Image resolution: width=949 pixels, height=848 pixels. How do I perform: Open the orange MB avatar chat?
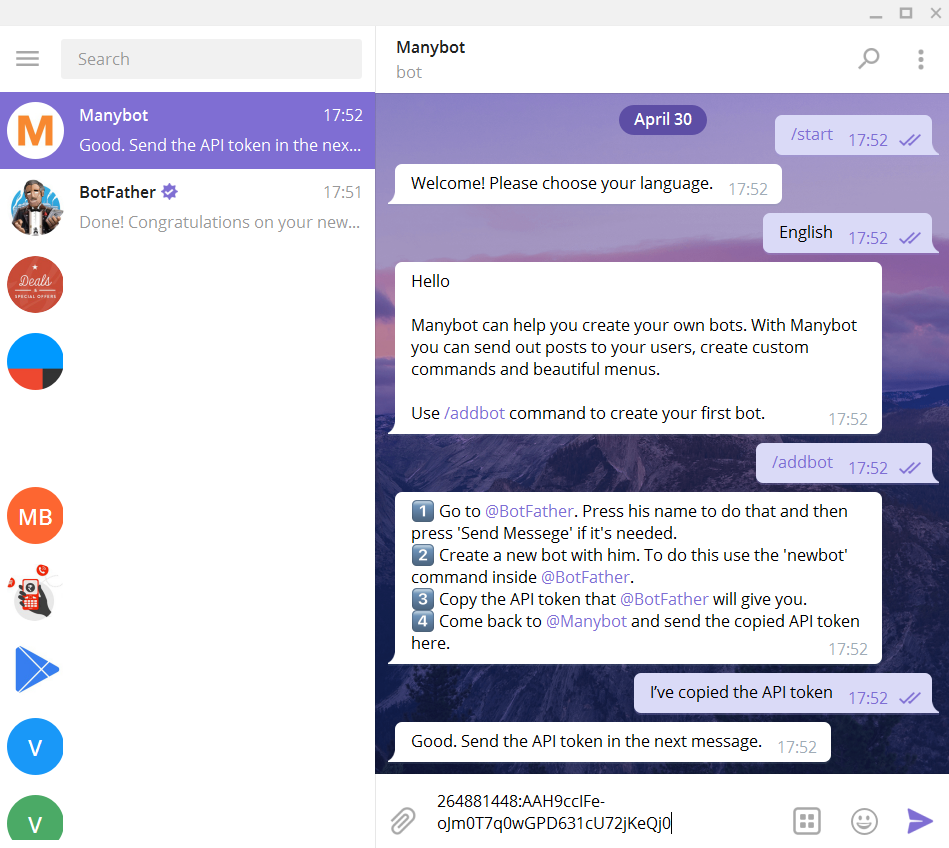(x=35, y=516)
